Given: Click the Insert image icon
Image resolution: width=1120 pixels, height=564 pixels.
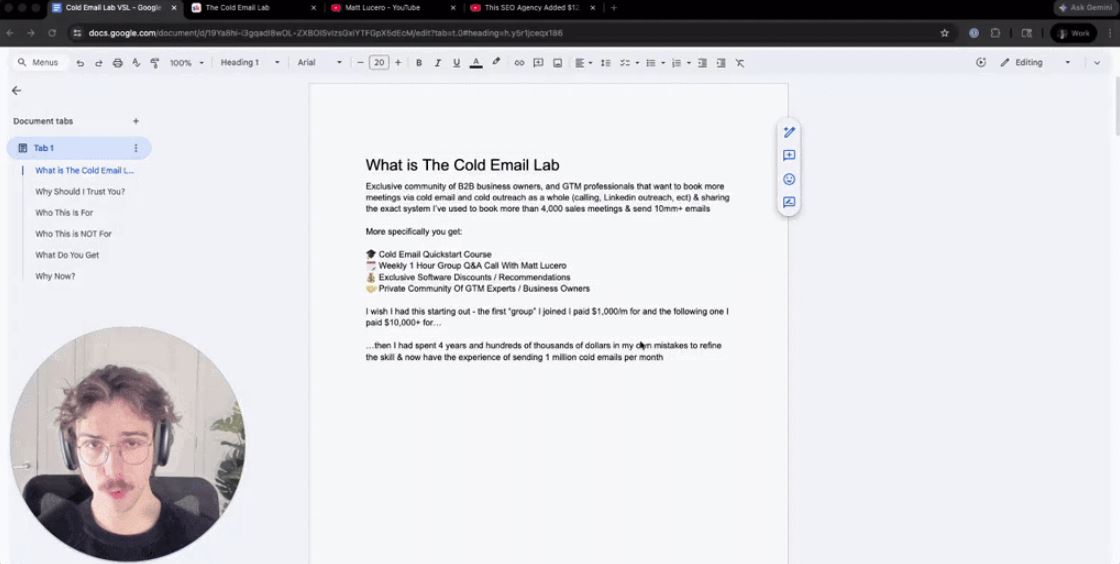Looking at the screenshot, I should (x=558, y=63).
